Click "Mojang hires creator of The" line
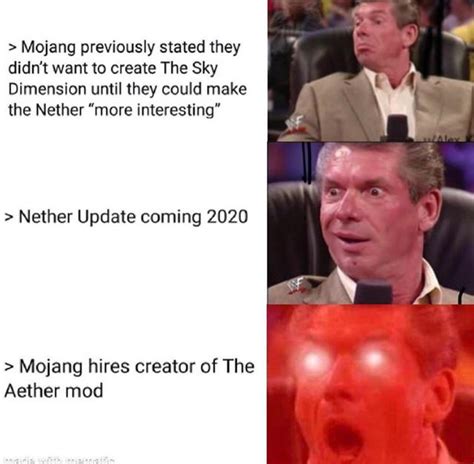474x464 pixels. click(x=129, y=366)
